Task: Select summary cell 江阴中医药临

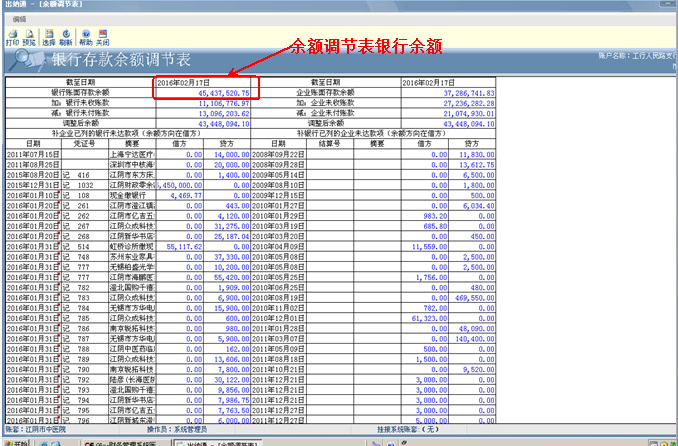Action: point(132,349)
